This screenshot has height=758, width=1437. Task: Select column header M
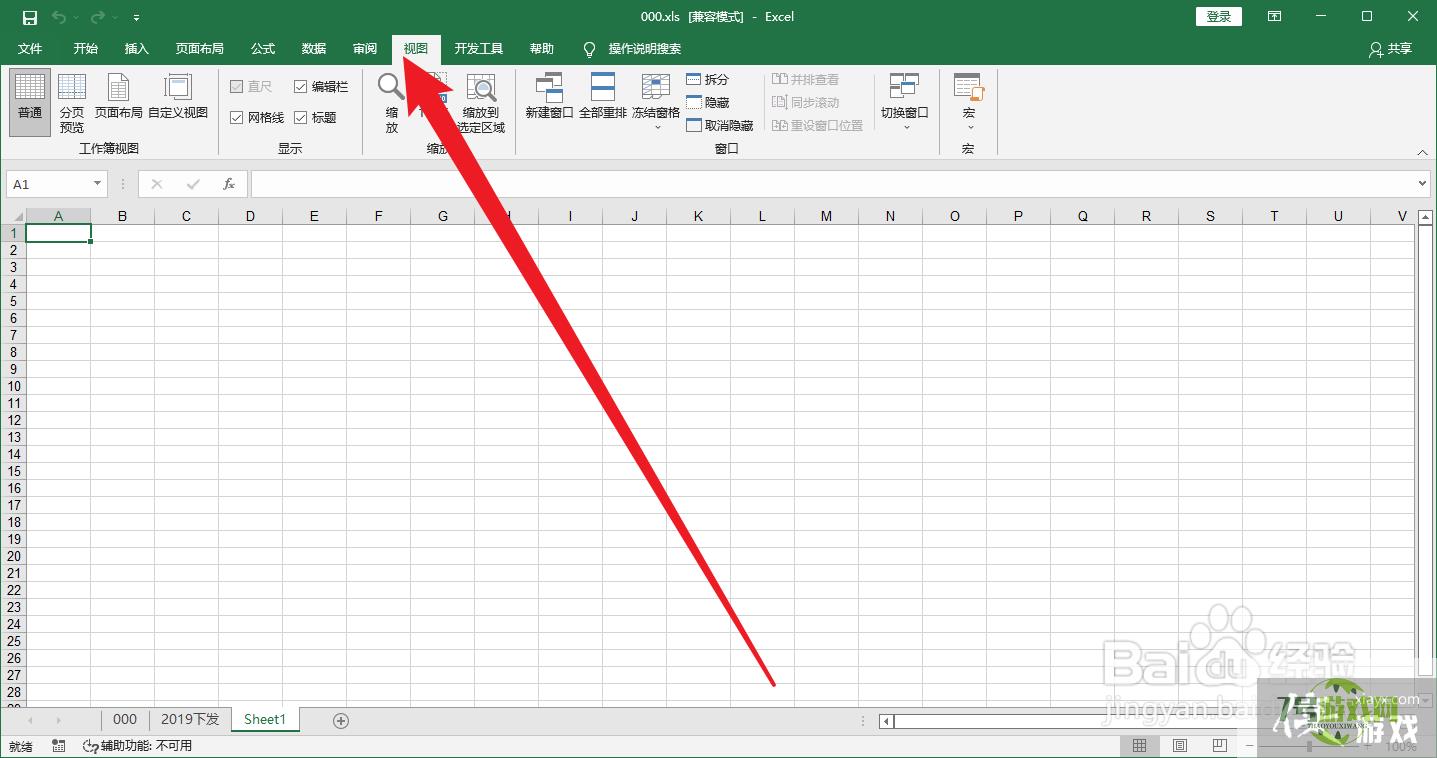click(826, 216)
